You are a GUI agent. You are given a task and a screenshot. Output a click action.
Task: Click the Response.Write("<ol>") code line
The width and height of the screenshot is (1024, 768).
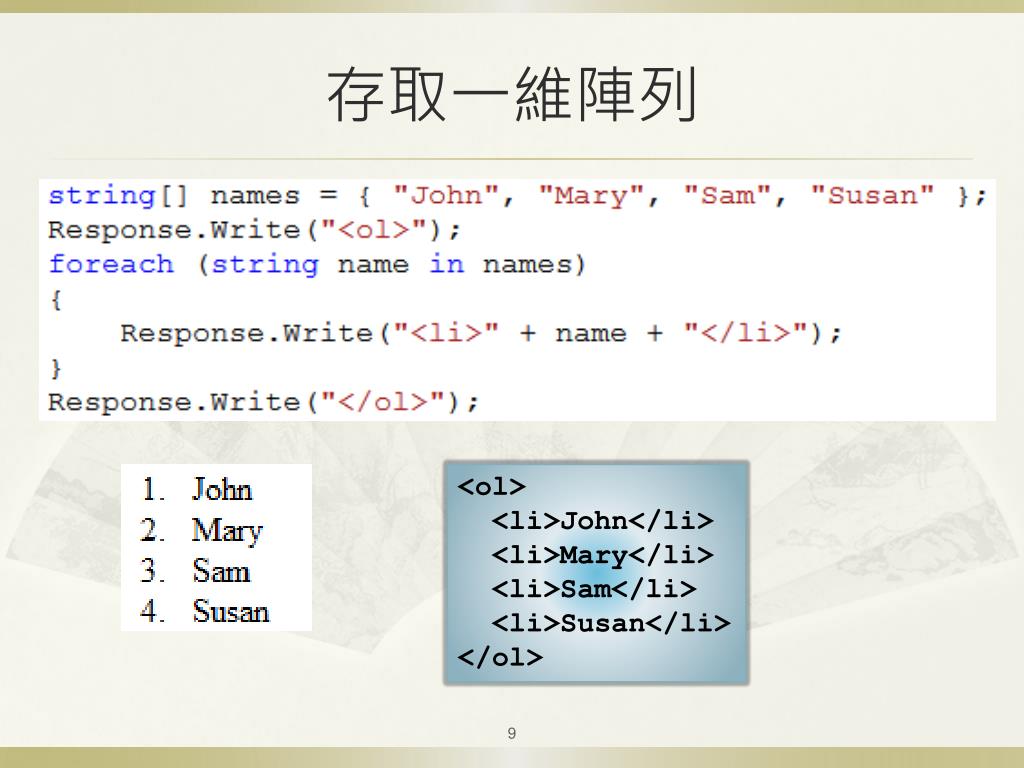tap(255, 230)
